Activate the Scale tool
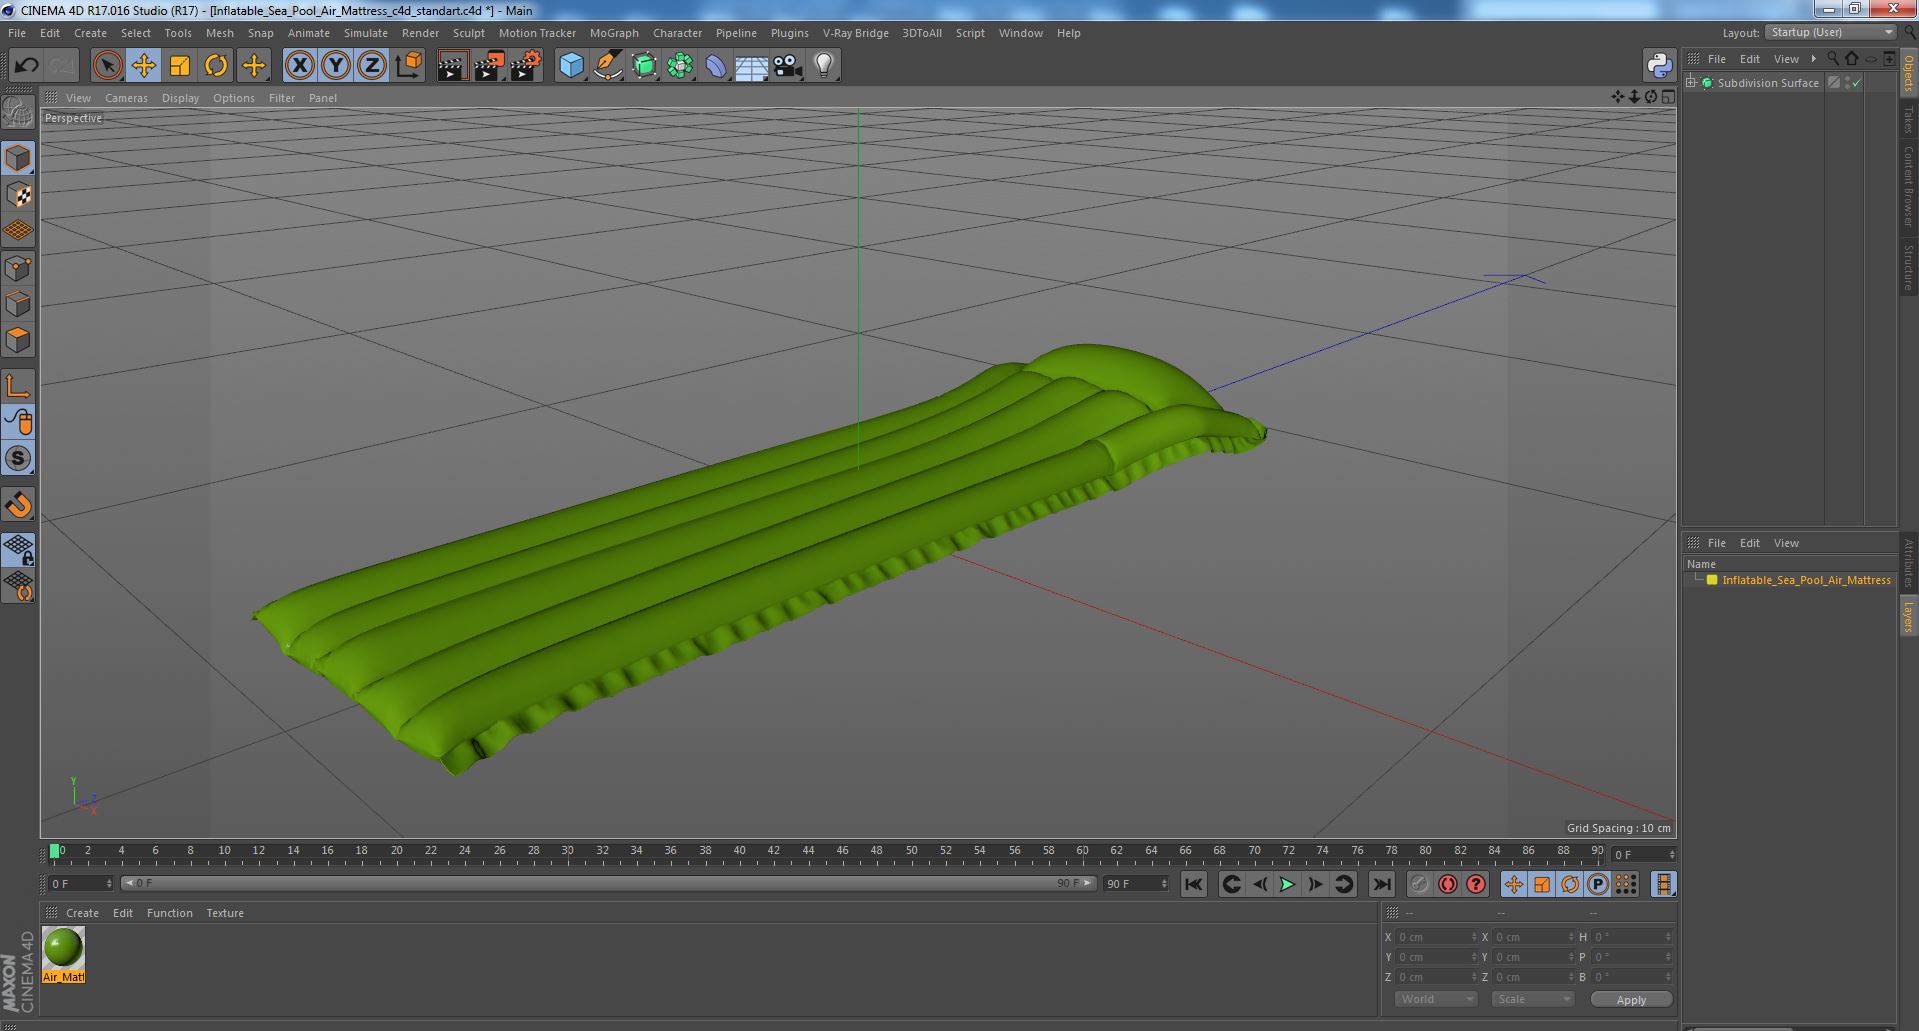Image resolution: width=1919 pixels, height=1031 pixels. tap(180, 66)
